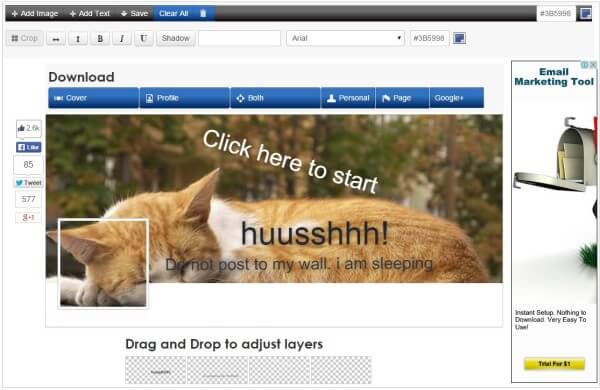
Task: Click Save in the top toolbar
Action: (x=135, y=13)
